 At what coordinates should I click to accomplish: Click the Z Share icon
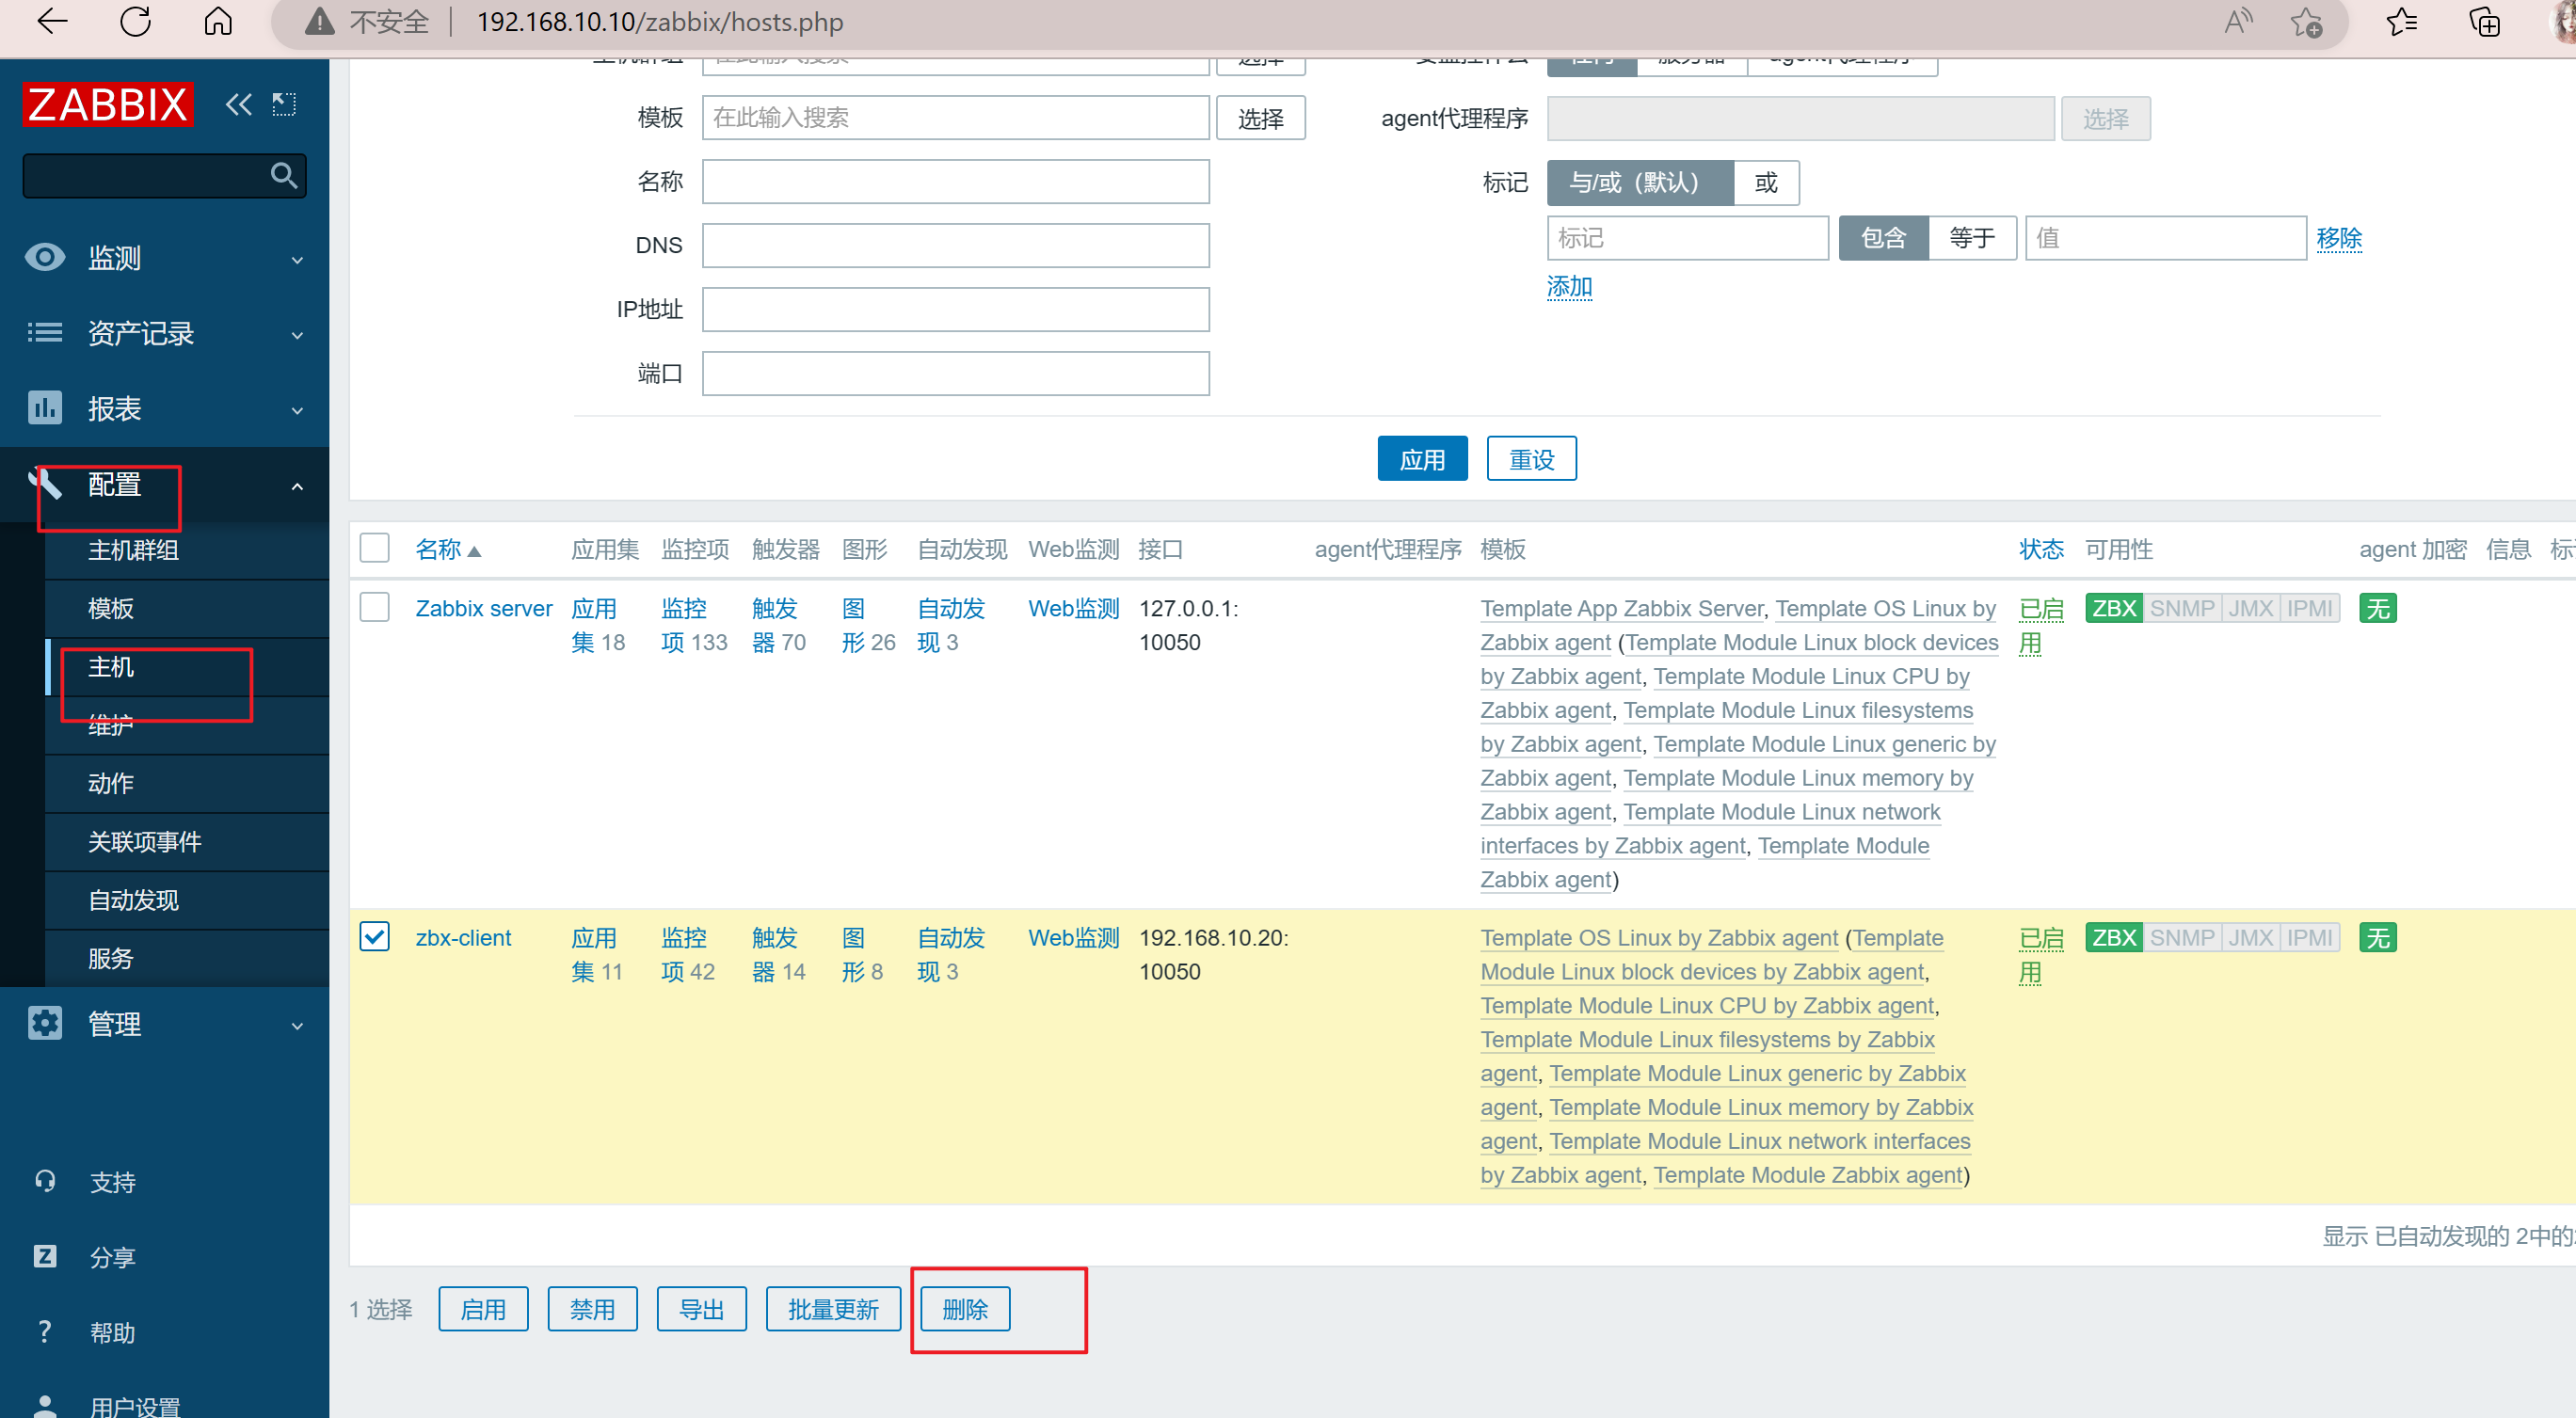(45, 1256)
